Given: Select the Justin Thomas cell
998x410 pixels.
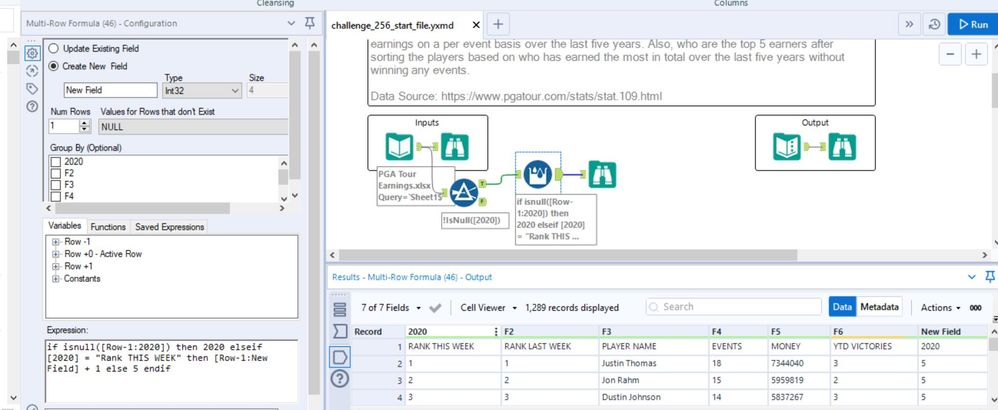Looking at the screenshot, I should (x=653, y=364).
